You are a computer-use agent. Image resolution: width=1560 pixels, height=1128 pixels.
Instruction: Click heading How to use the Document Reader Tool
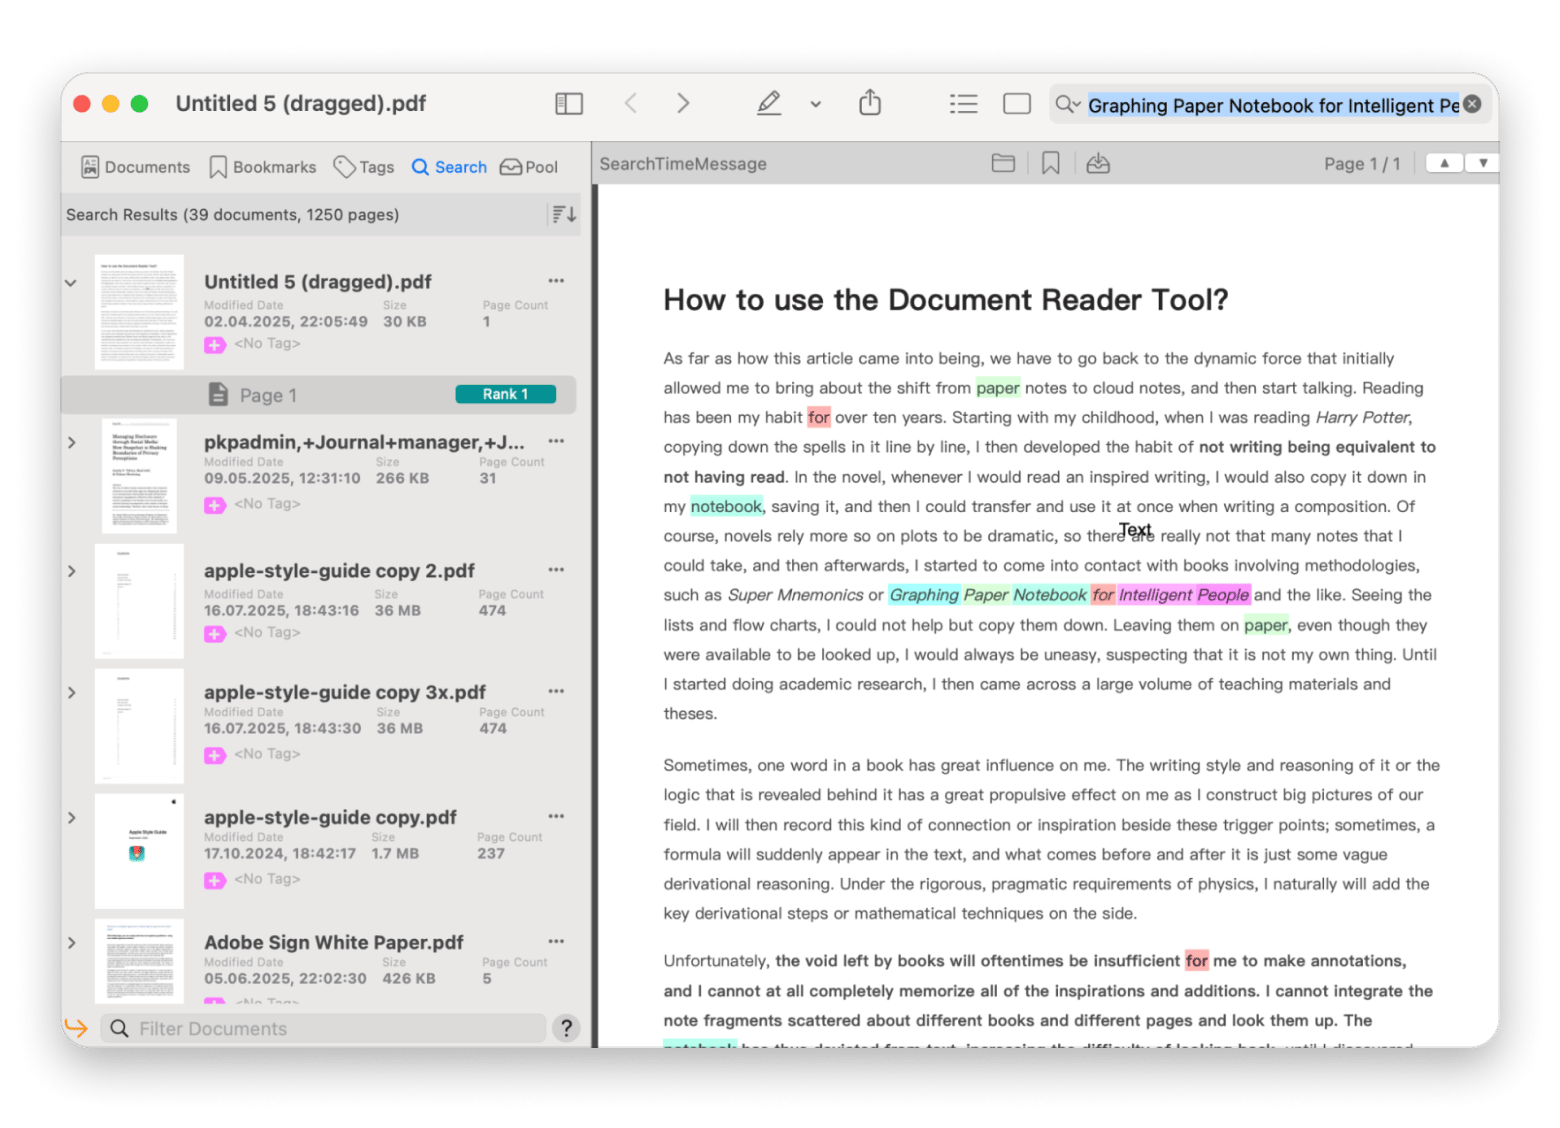pyautogui.click(x=946, y=300)
